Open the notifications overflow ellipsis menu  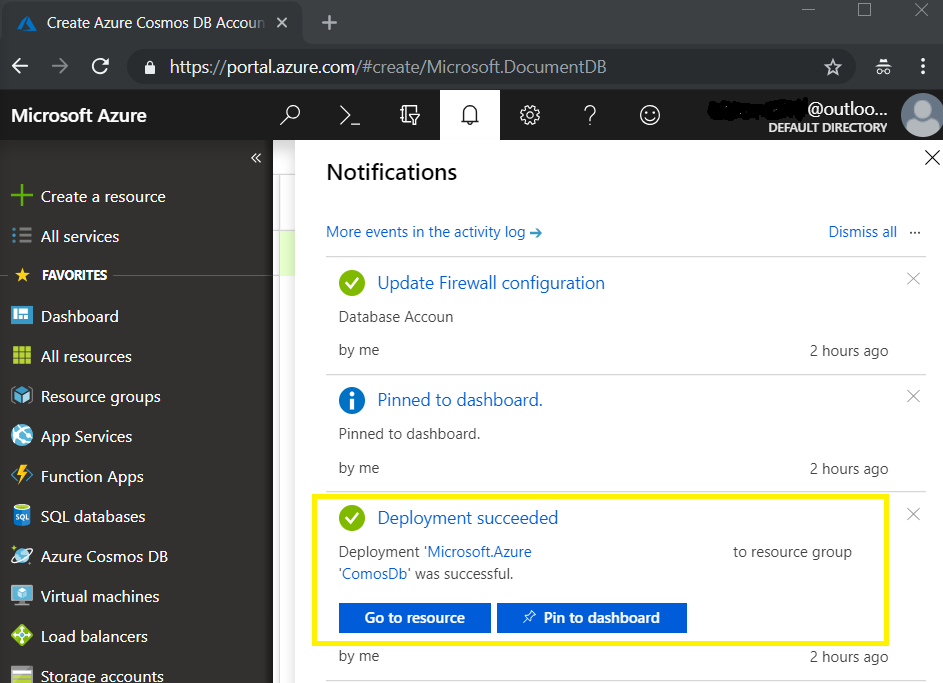pyautogui.click(x=914, y=232)
